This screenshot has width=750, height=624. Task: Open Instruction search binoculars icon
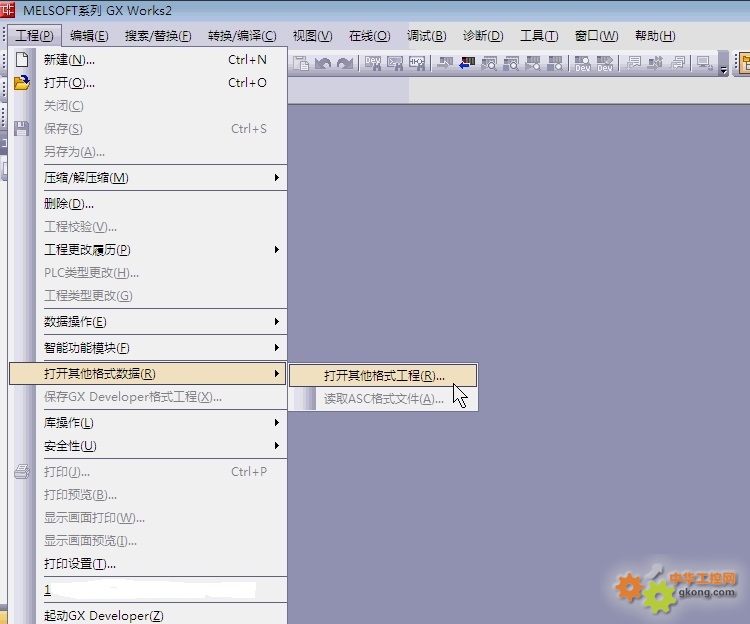(x=395, y=63)
